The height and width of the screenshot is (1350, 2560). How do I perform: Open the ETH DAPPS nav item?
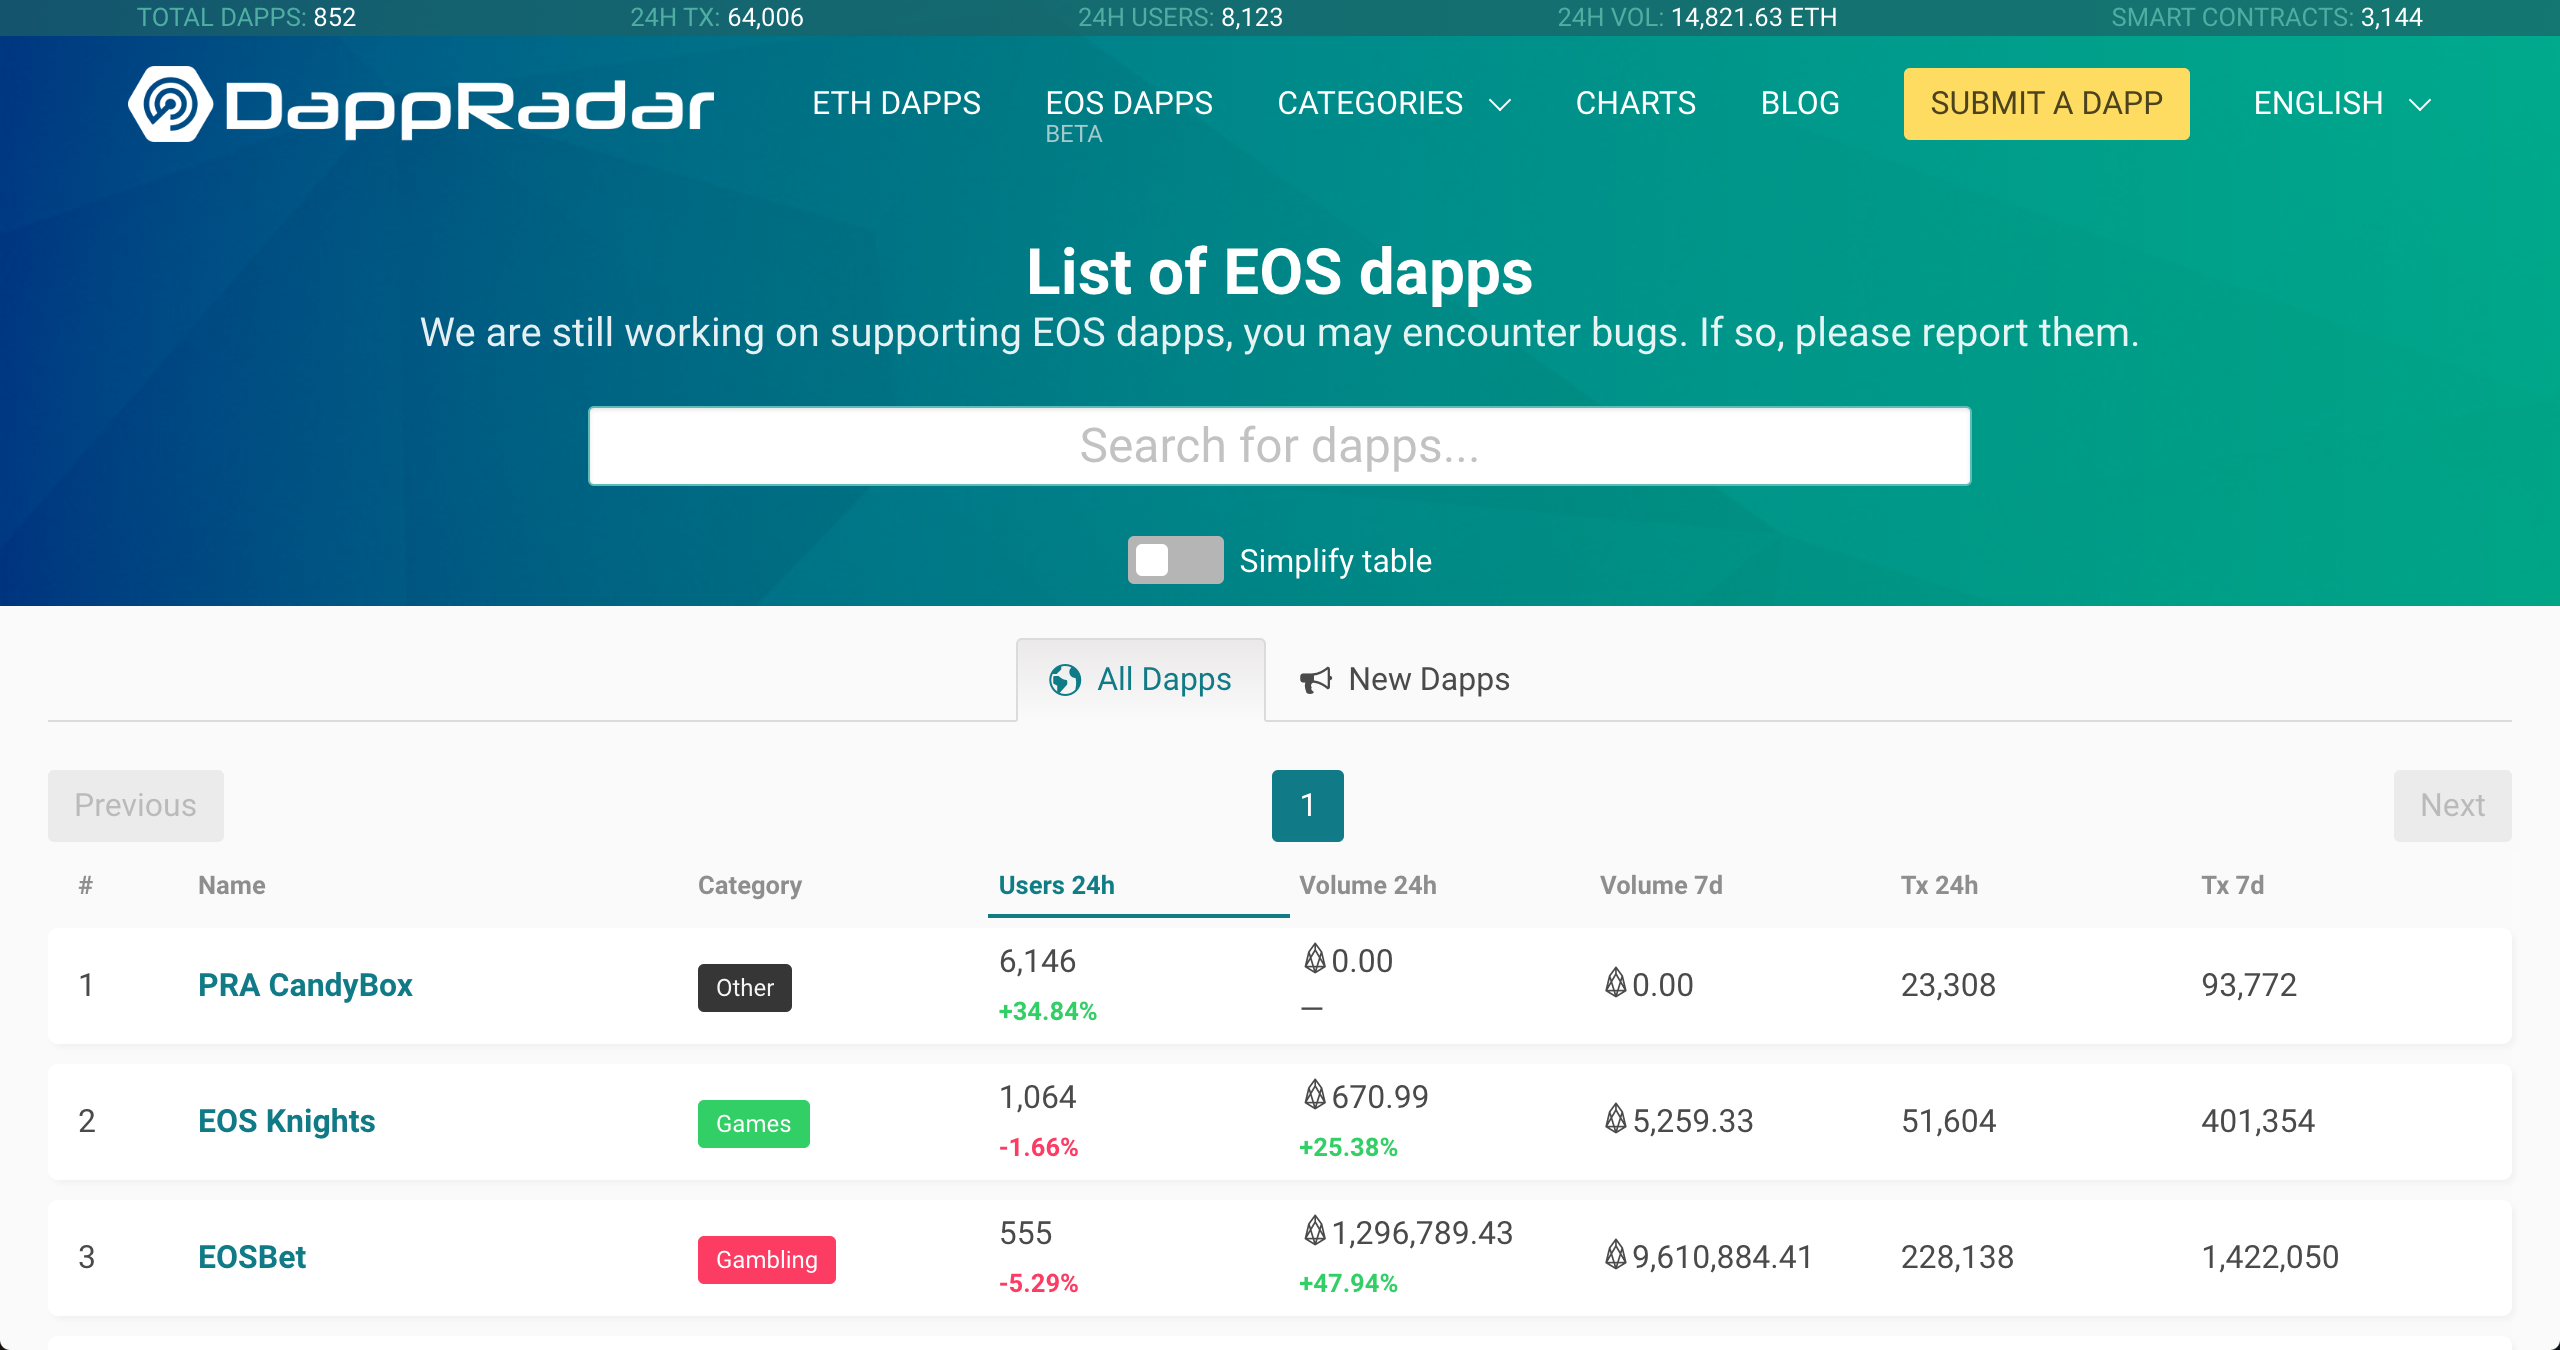896,104
